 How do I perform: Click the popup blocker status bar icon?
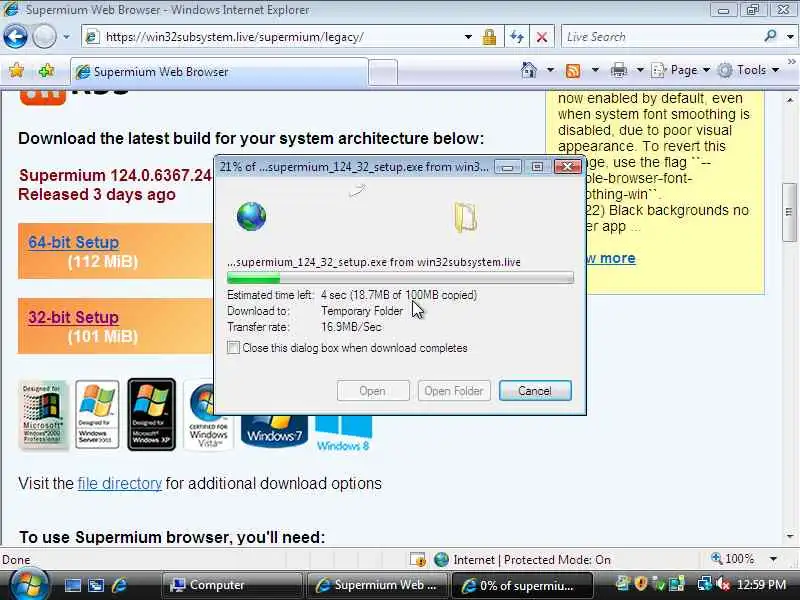click(x=418, y=560)
